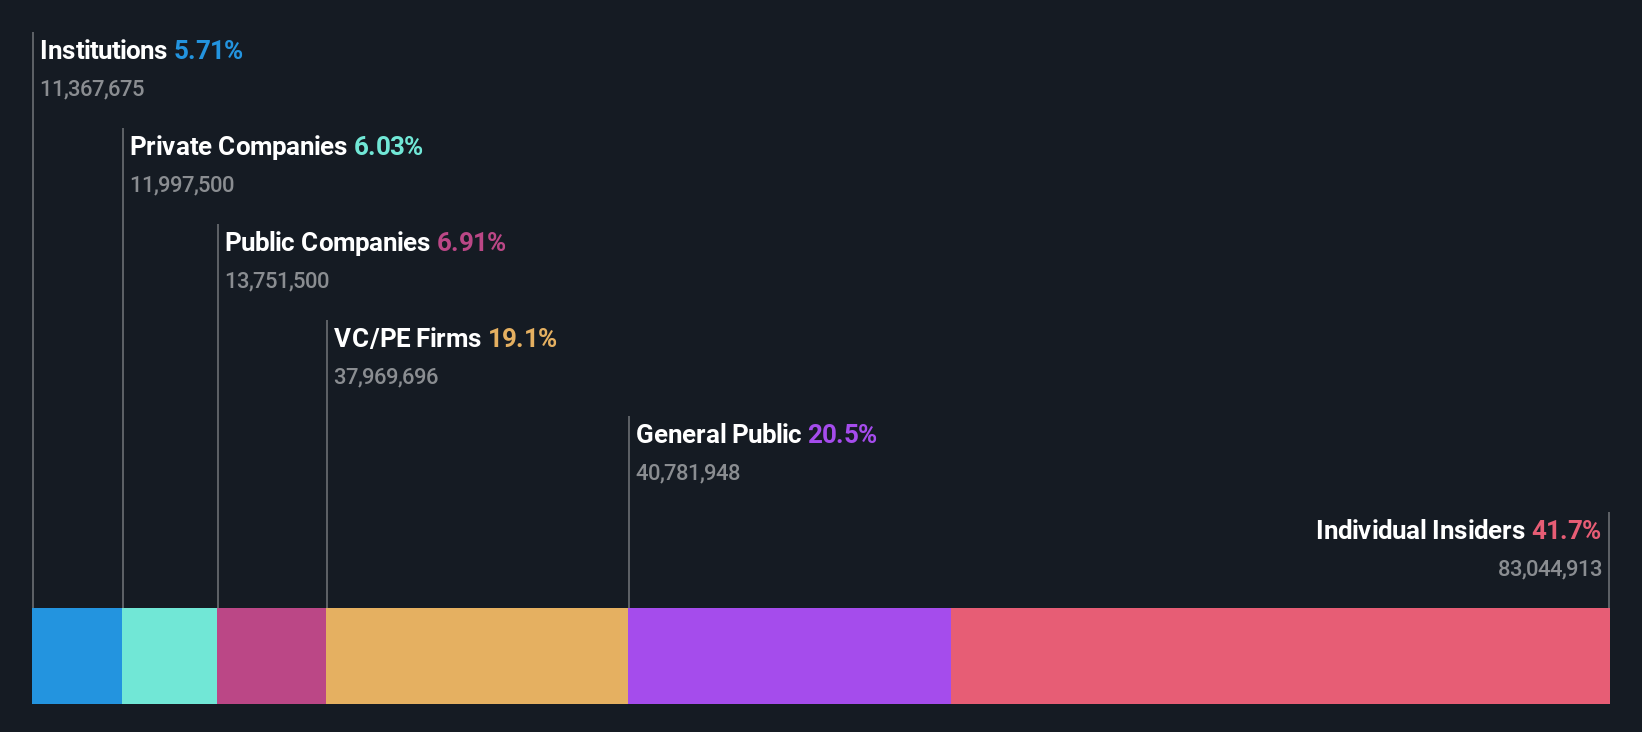Select the Institutions label text
Viewport: 1642px width, 732px height.
(103, 50)
